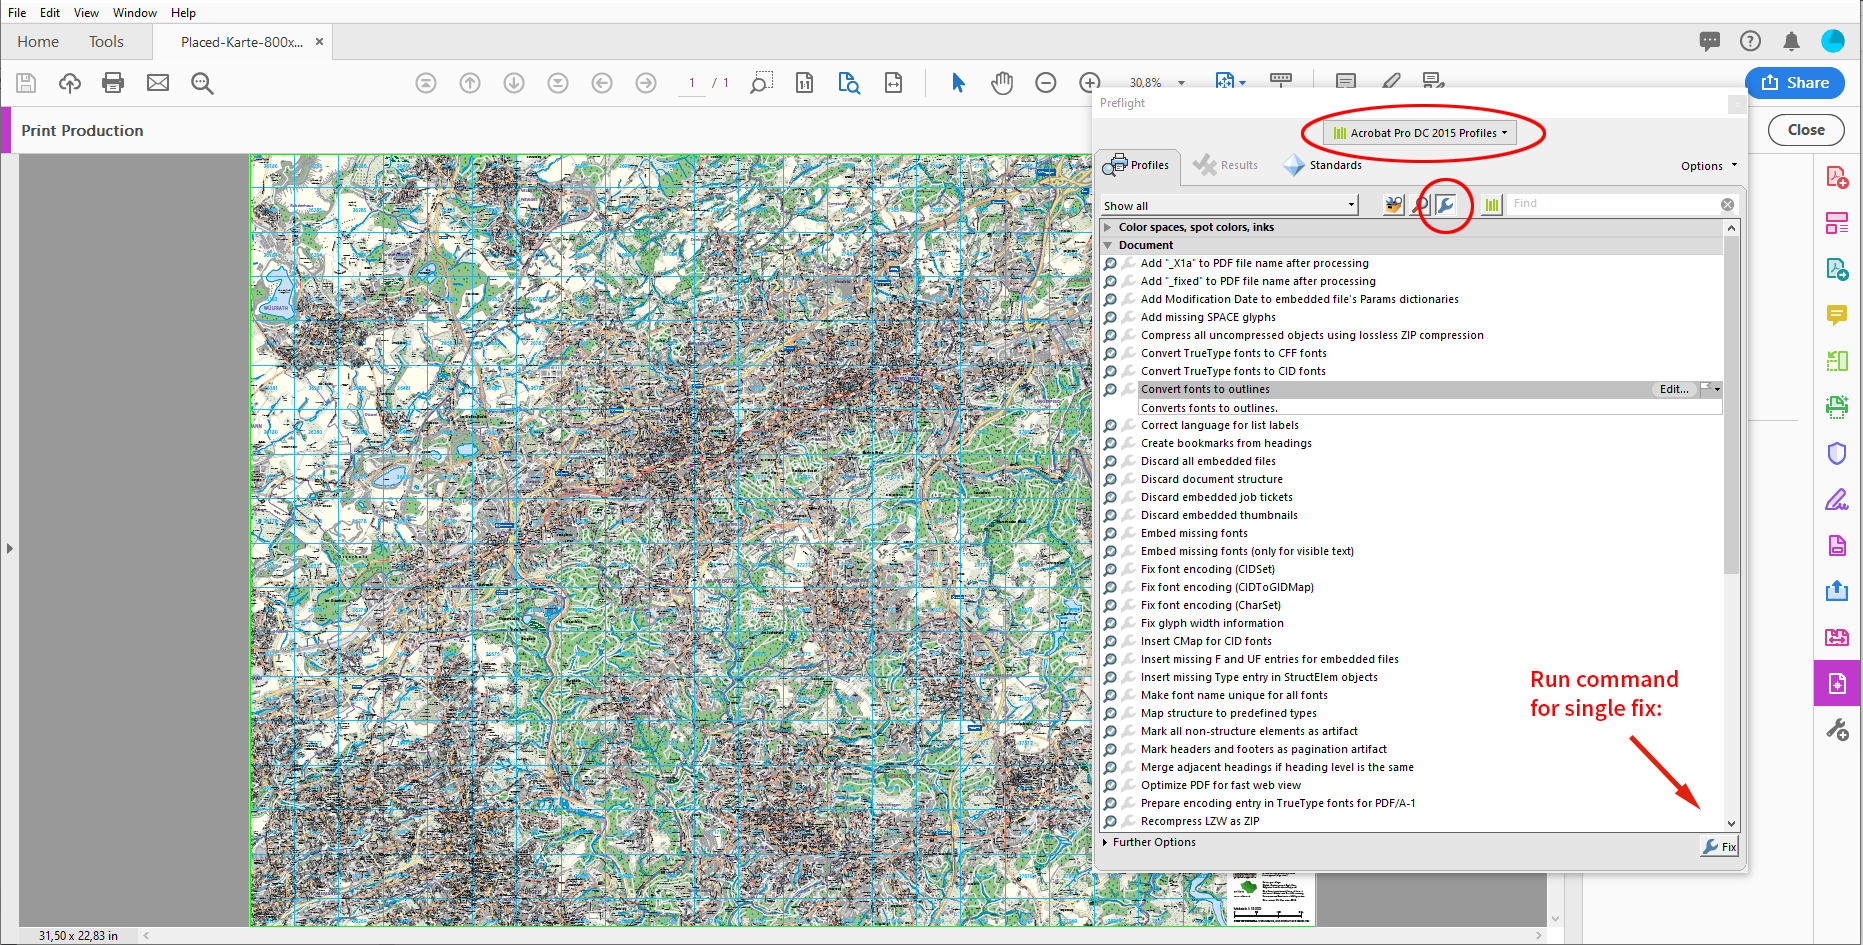Screen dimensions: 1863x945
Task: Upload document with the cloud share icon
Action: pyautogui.click(x=69, y=83)
